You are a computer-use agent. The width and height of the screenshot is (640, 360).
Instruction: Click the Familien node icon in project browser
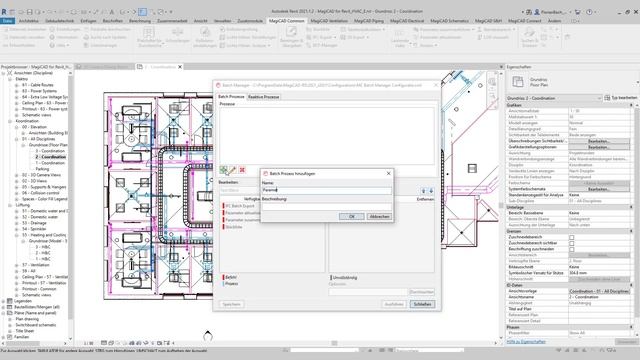[x=10, y=337]
